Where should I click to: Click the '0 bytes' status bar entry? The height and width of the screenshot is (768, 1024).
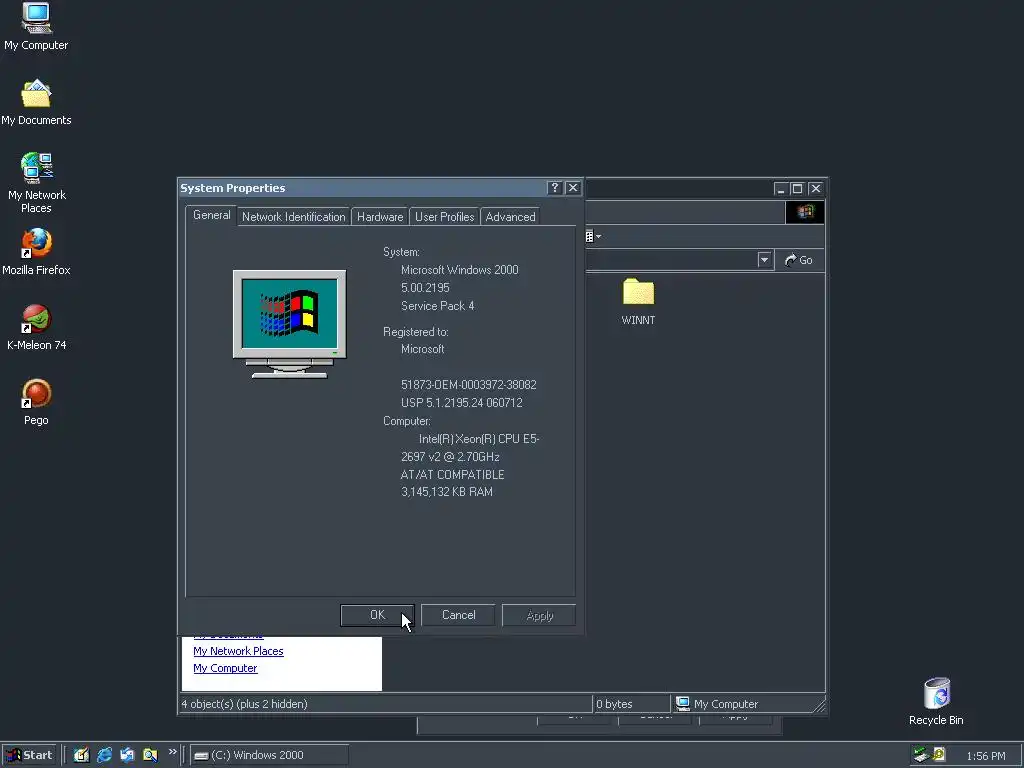click(614, 704)
